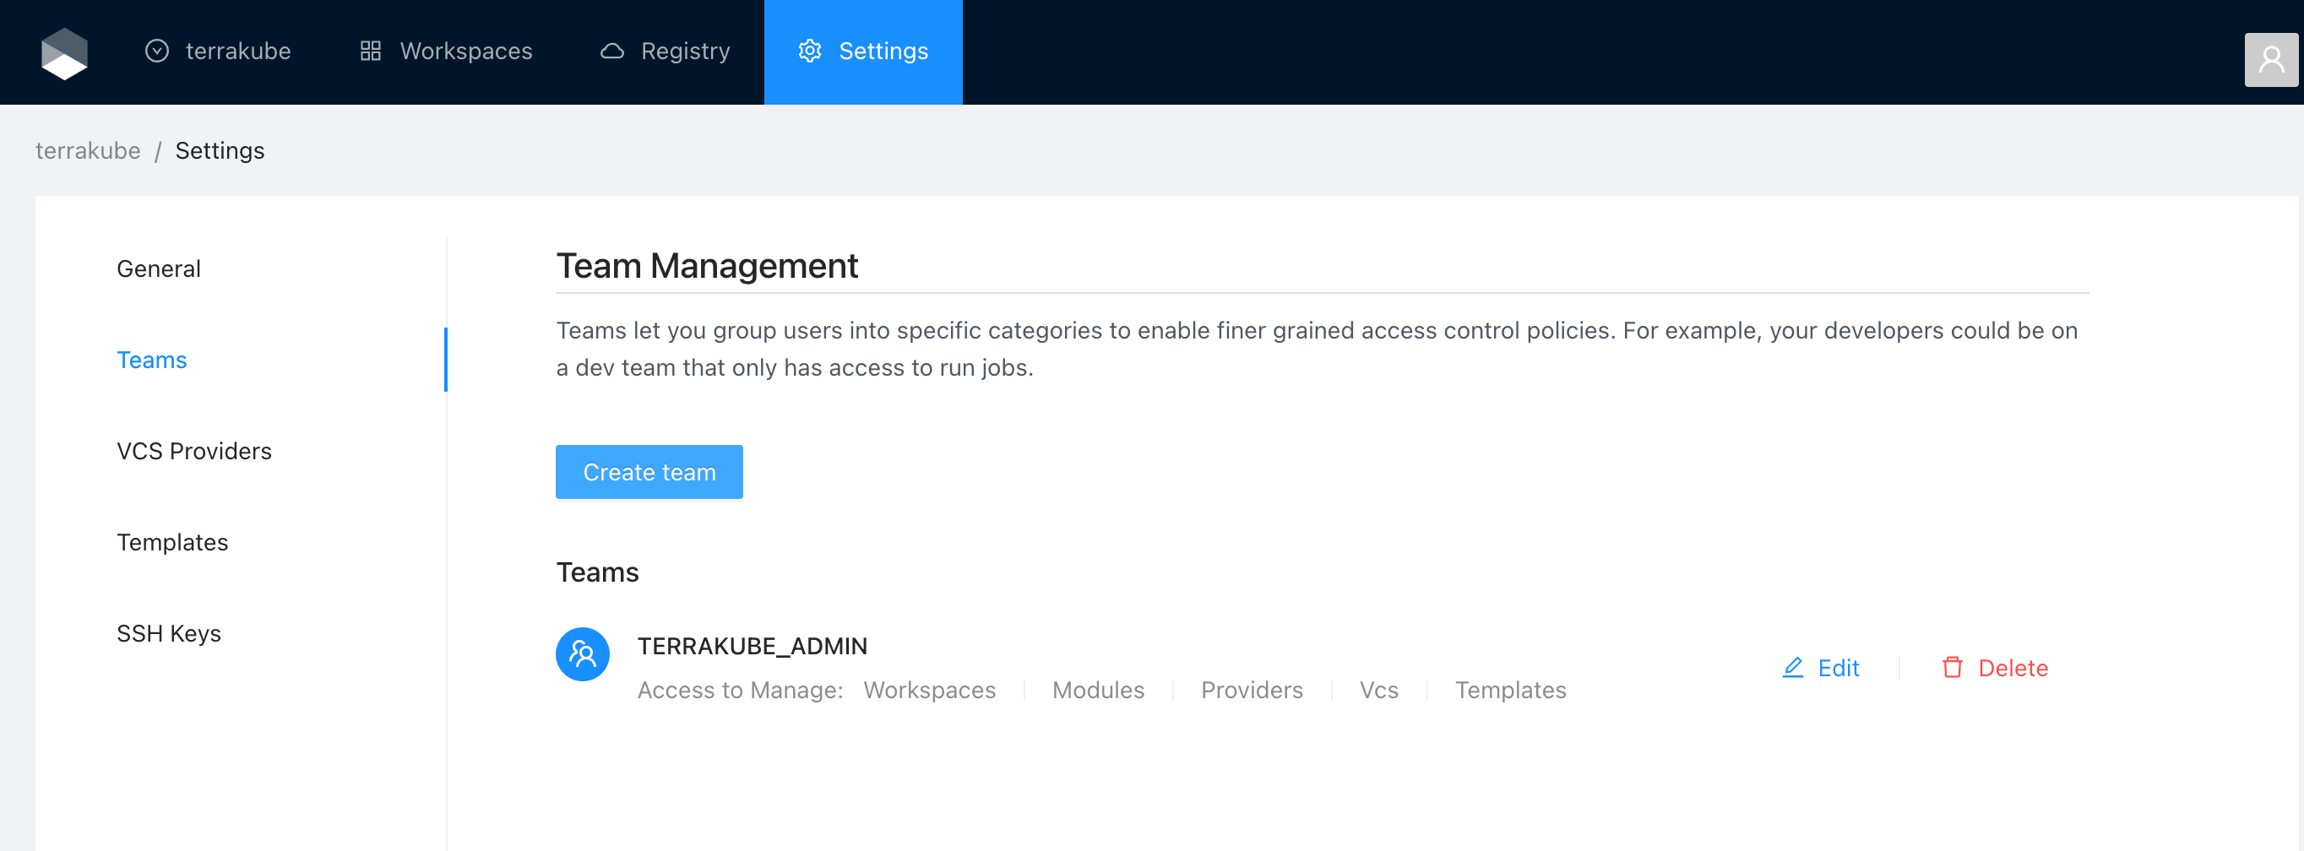The width and height of the screenshot is (2304, 851).
Task: Click the pencil icon for TERRAKUBE_ADMIN
Action: (1793, 667)
